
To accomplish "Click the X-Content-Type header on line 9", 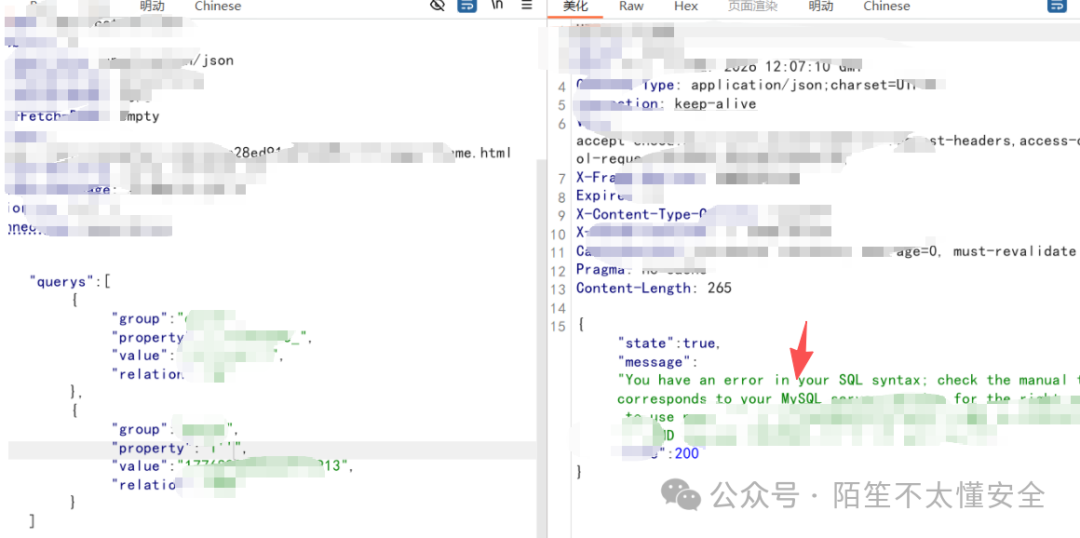I will pyautogui.click(x=643, y=214).
